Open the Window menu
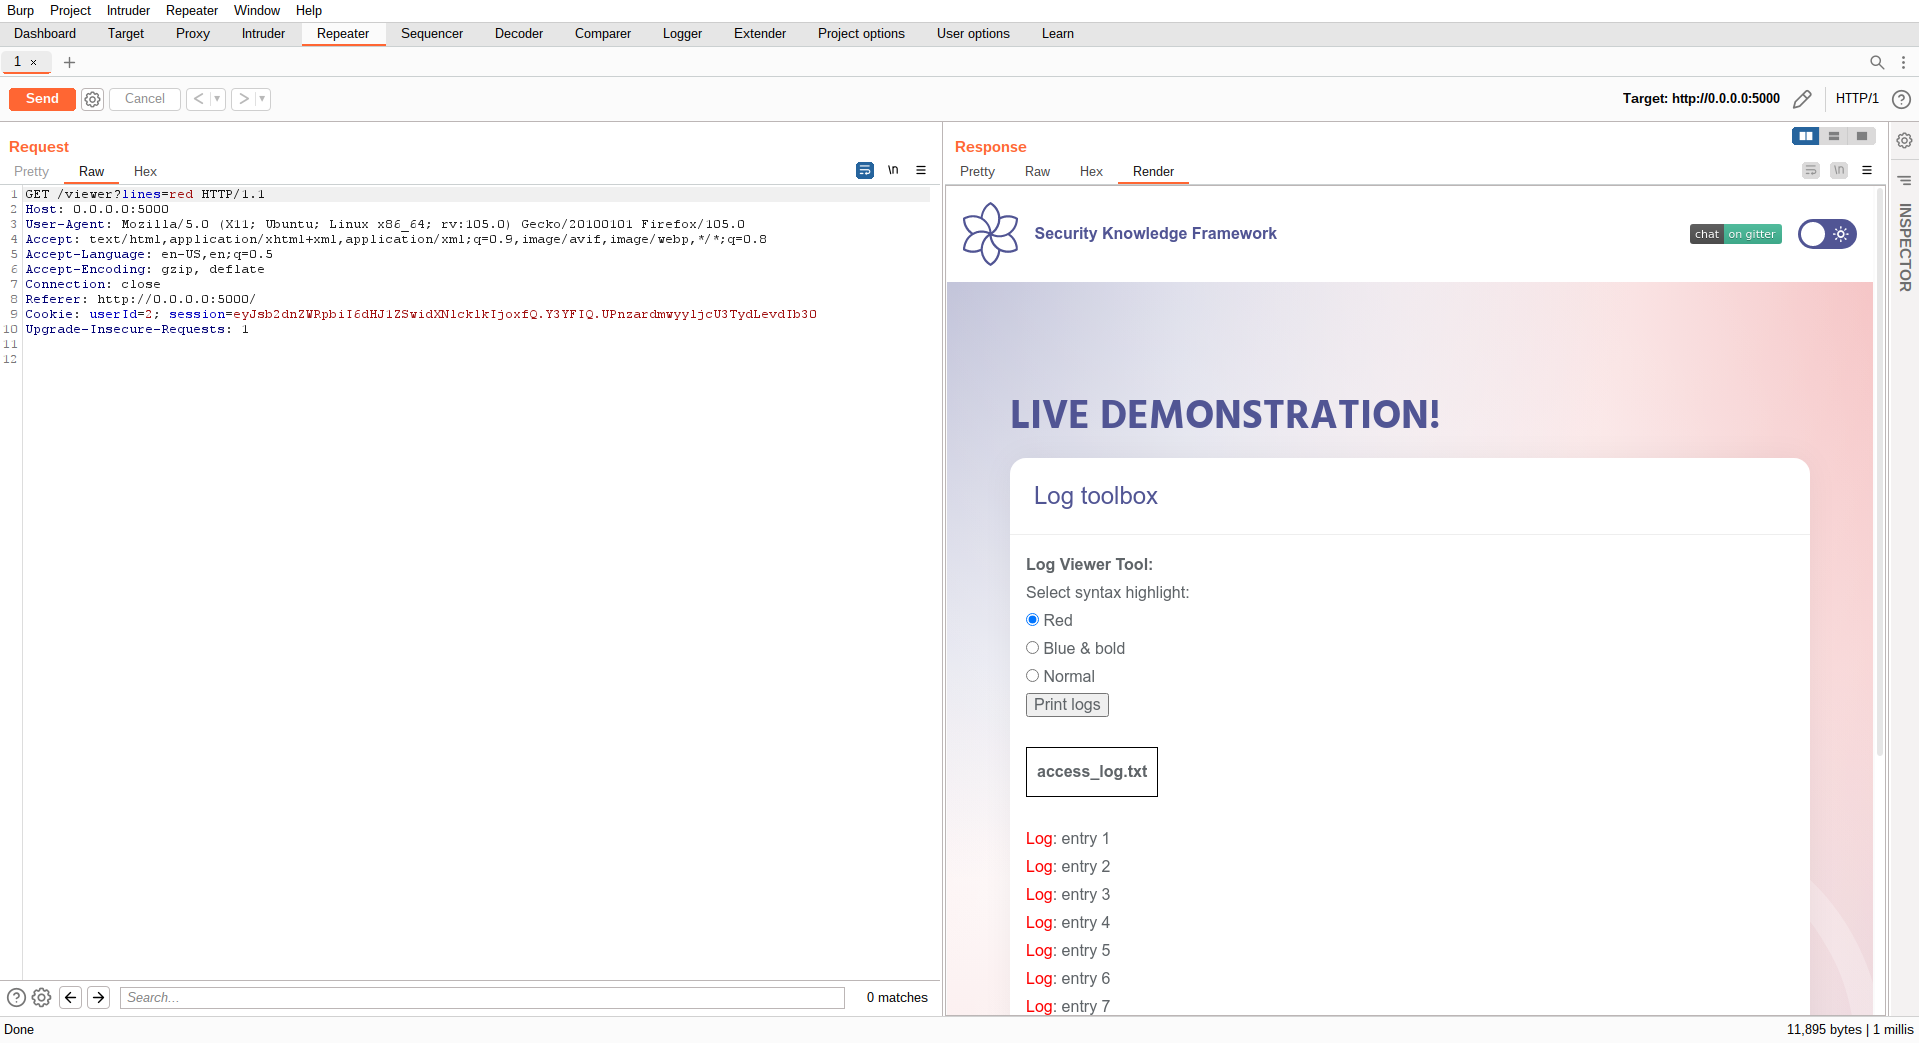Viewport: 1919px width, 1043px height. tap(257, 10)
